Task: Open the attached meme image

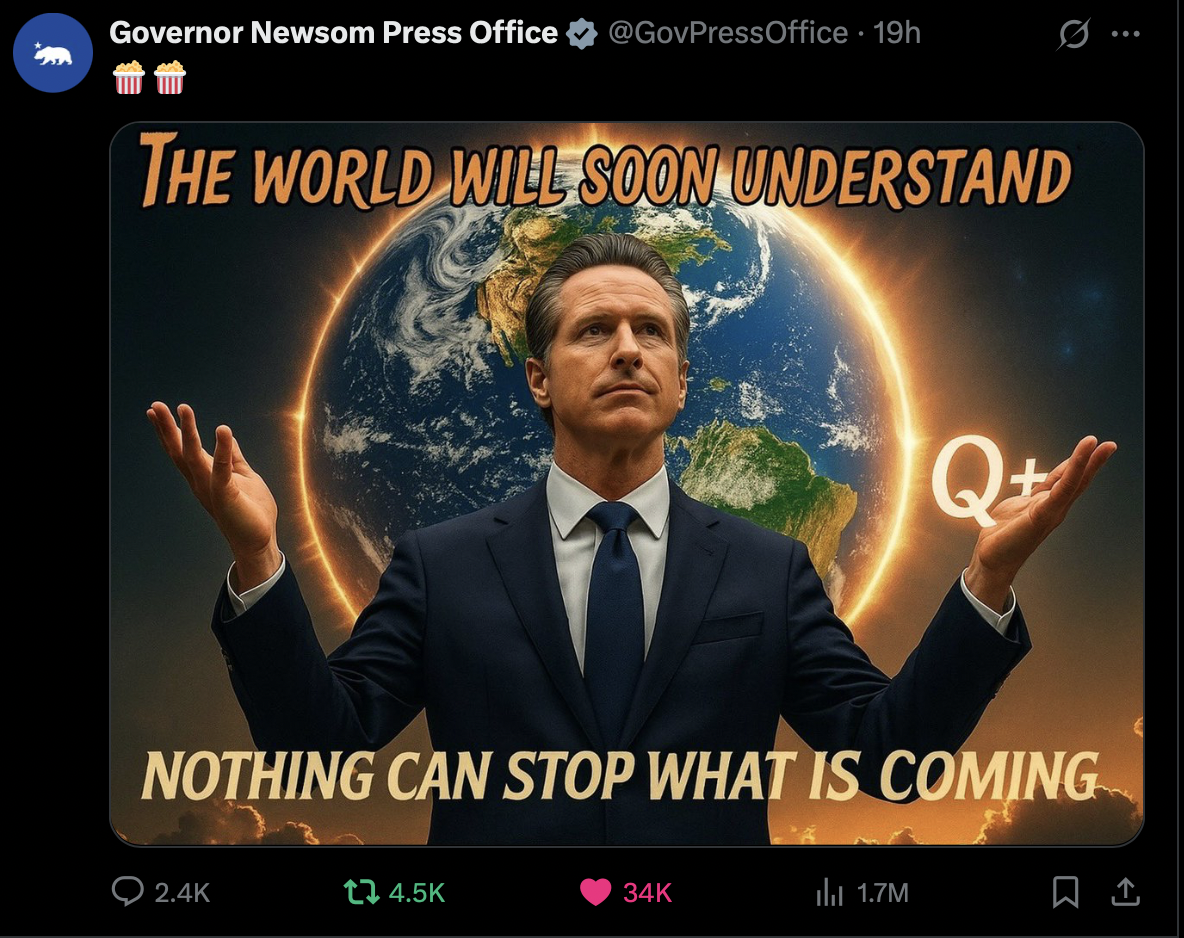Action: coord(627,483)
